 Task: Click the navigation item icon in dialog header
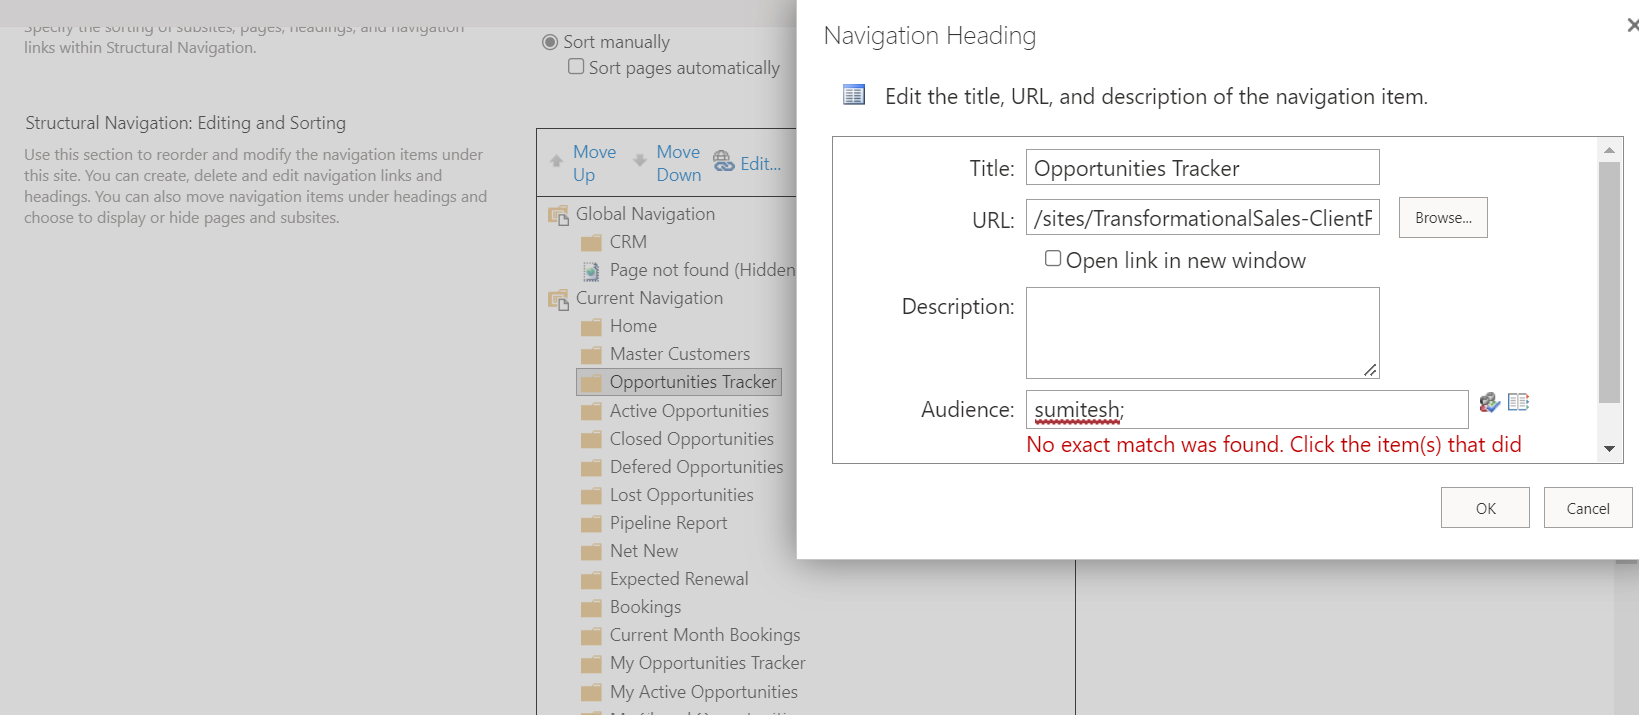click(x=854, y=95)
